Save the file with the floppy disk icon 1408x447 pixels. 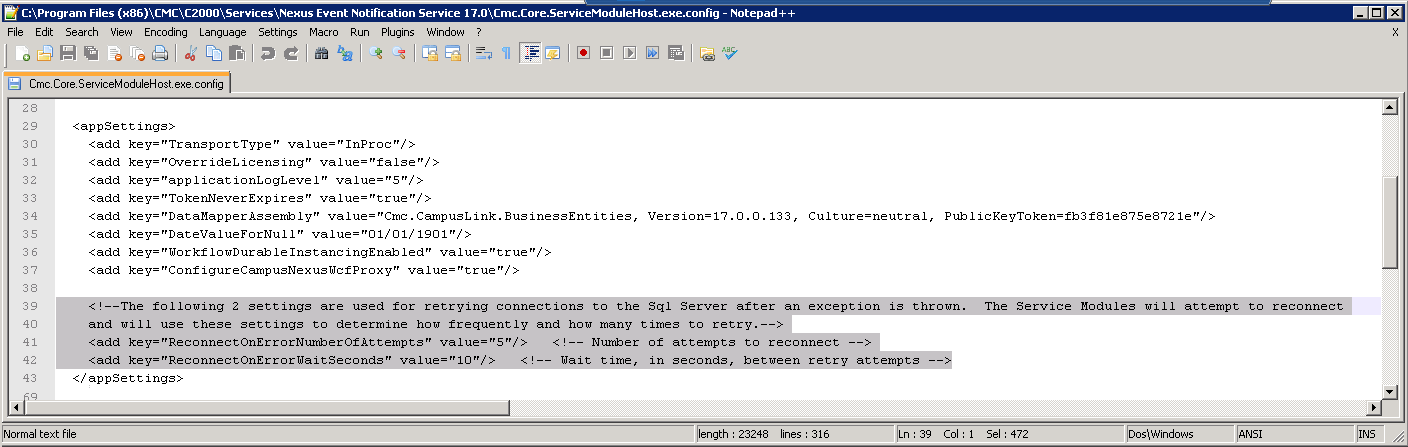[68, 53]
